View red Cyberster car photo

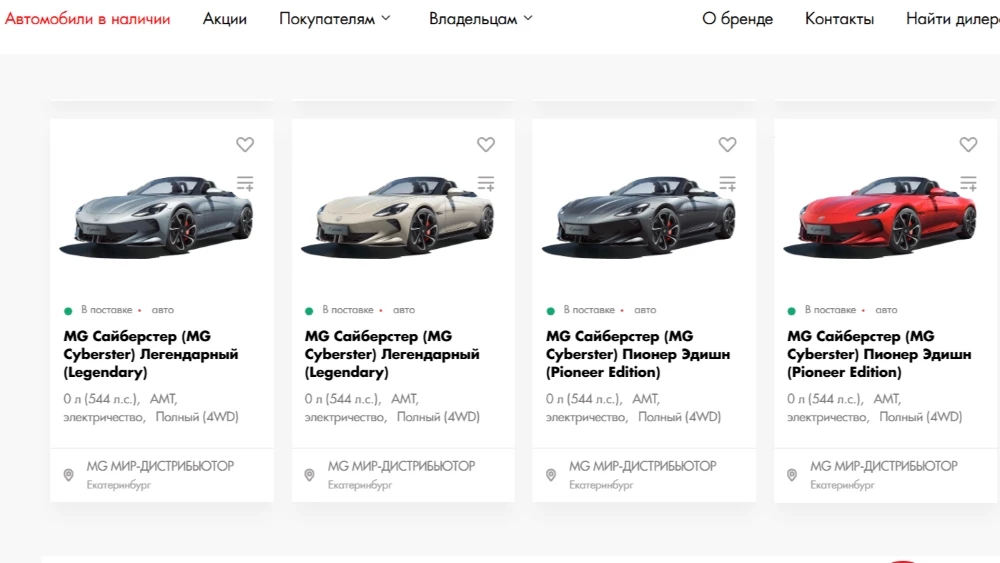880,217
